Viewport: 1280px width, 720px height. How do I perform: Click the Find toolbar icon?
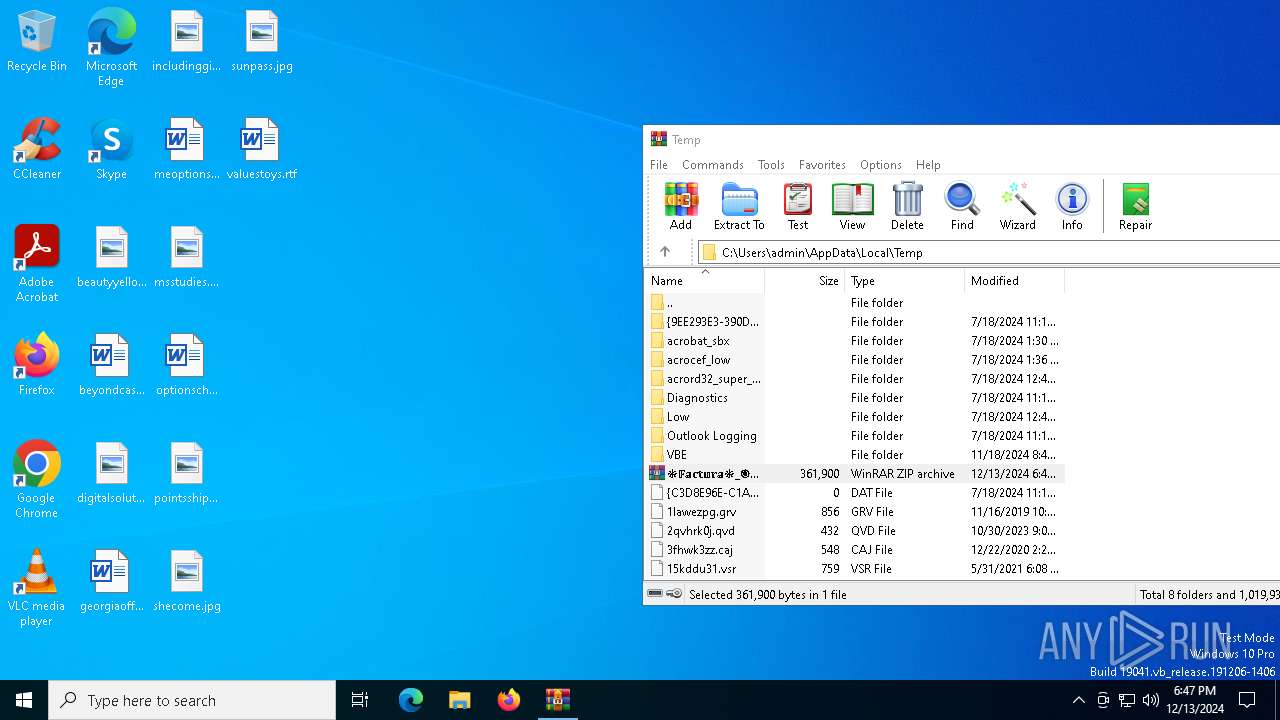click(962, 206)
